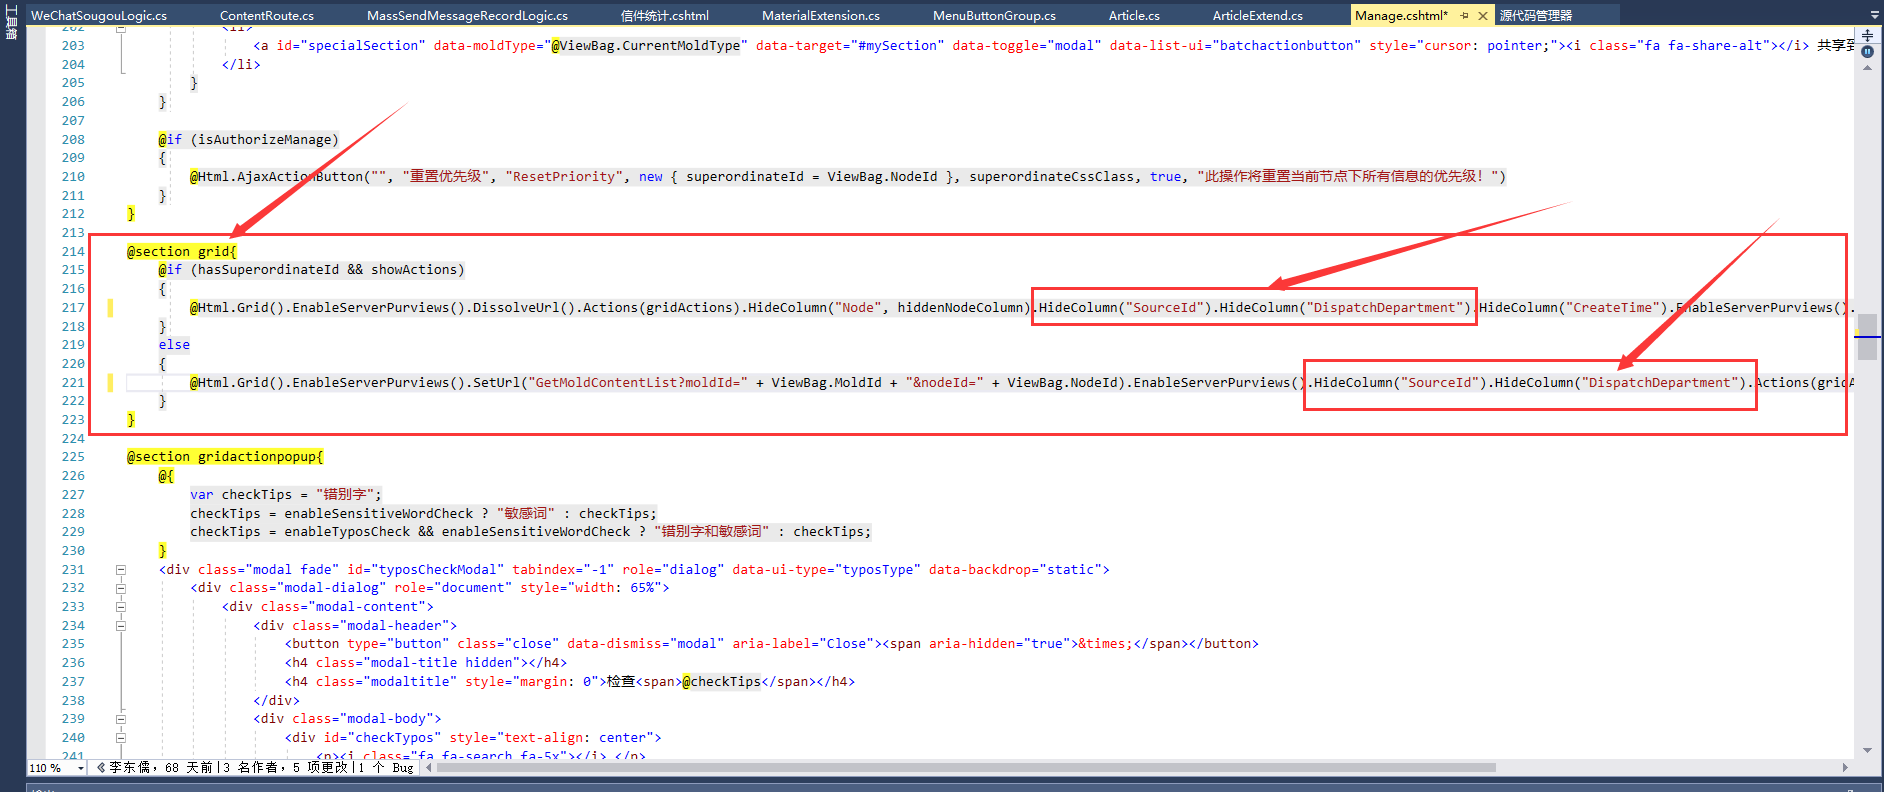Click the CodeLens double-chevron author icon
The image size is (1884, 792).
coord(101,768)
